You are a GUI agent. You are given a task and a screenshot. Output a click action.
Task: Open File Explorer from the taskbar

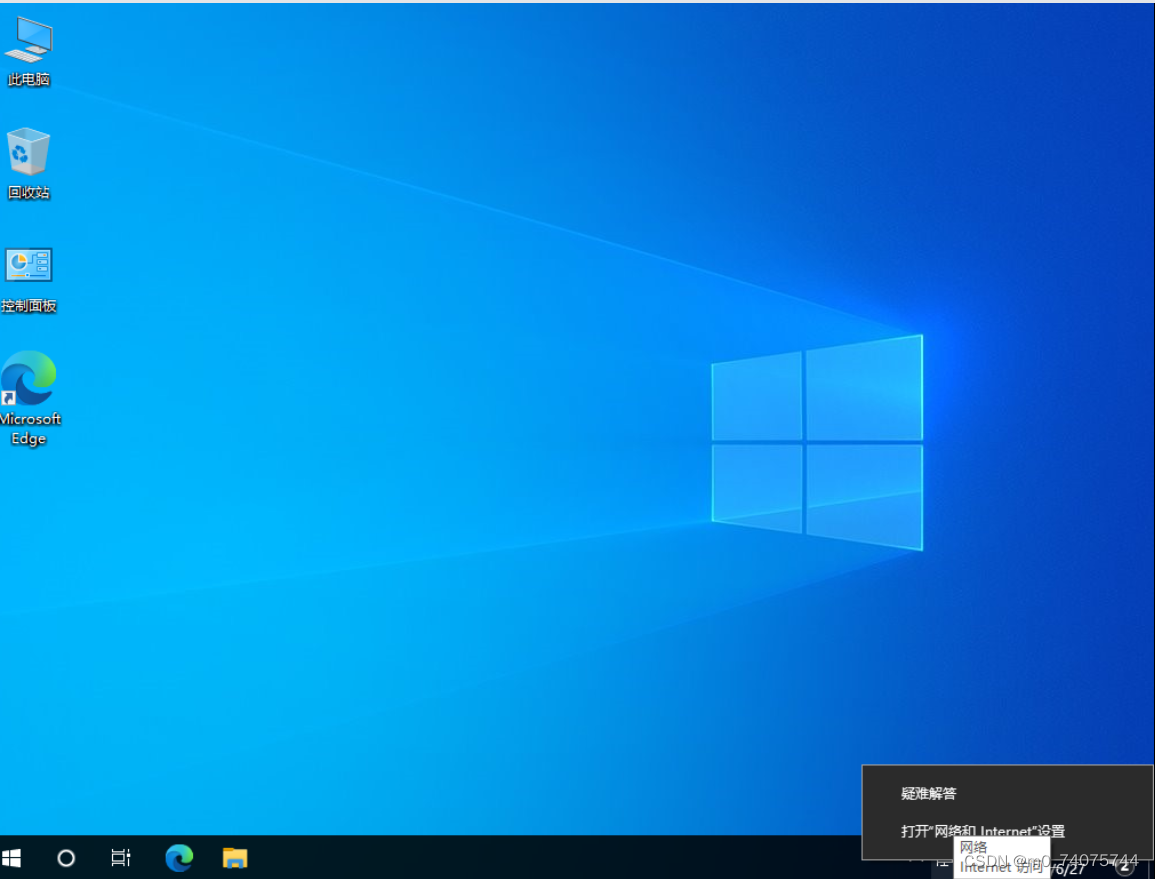(235, 858)
